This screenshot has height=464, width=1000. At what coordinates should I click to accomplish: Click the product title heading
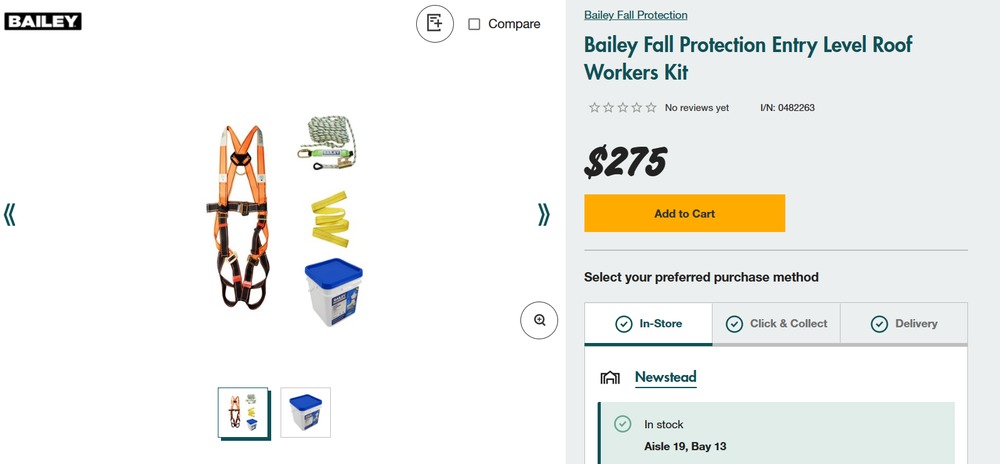[x=748, y=59]
